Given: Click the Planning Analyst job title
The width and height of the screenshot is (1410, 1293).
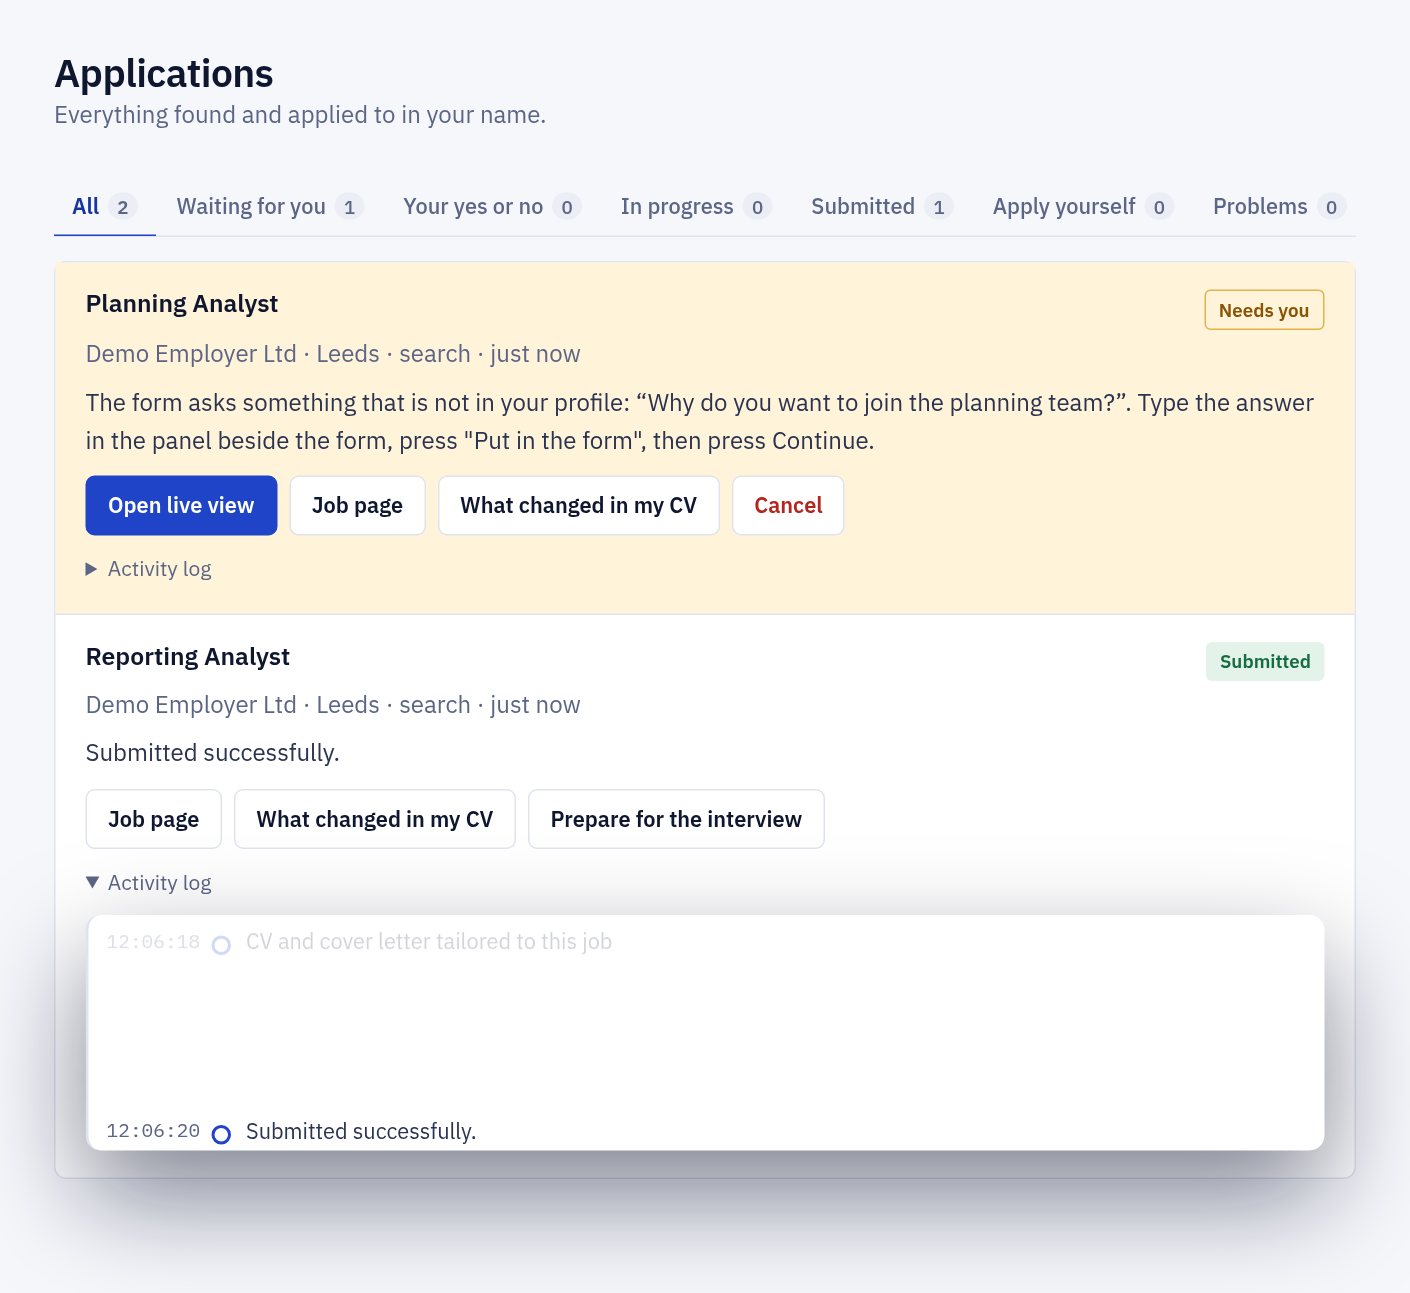Looking at the screenshot, I should coord(182,304).
